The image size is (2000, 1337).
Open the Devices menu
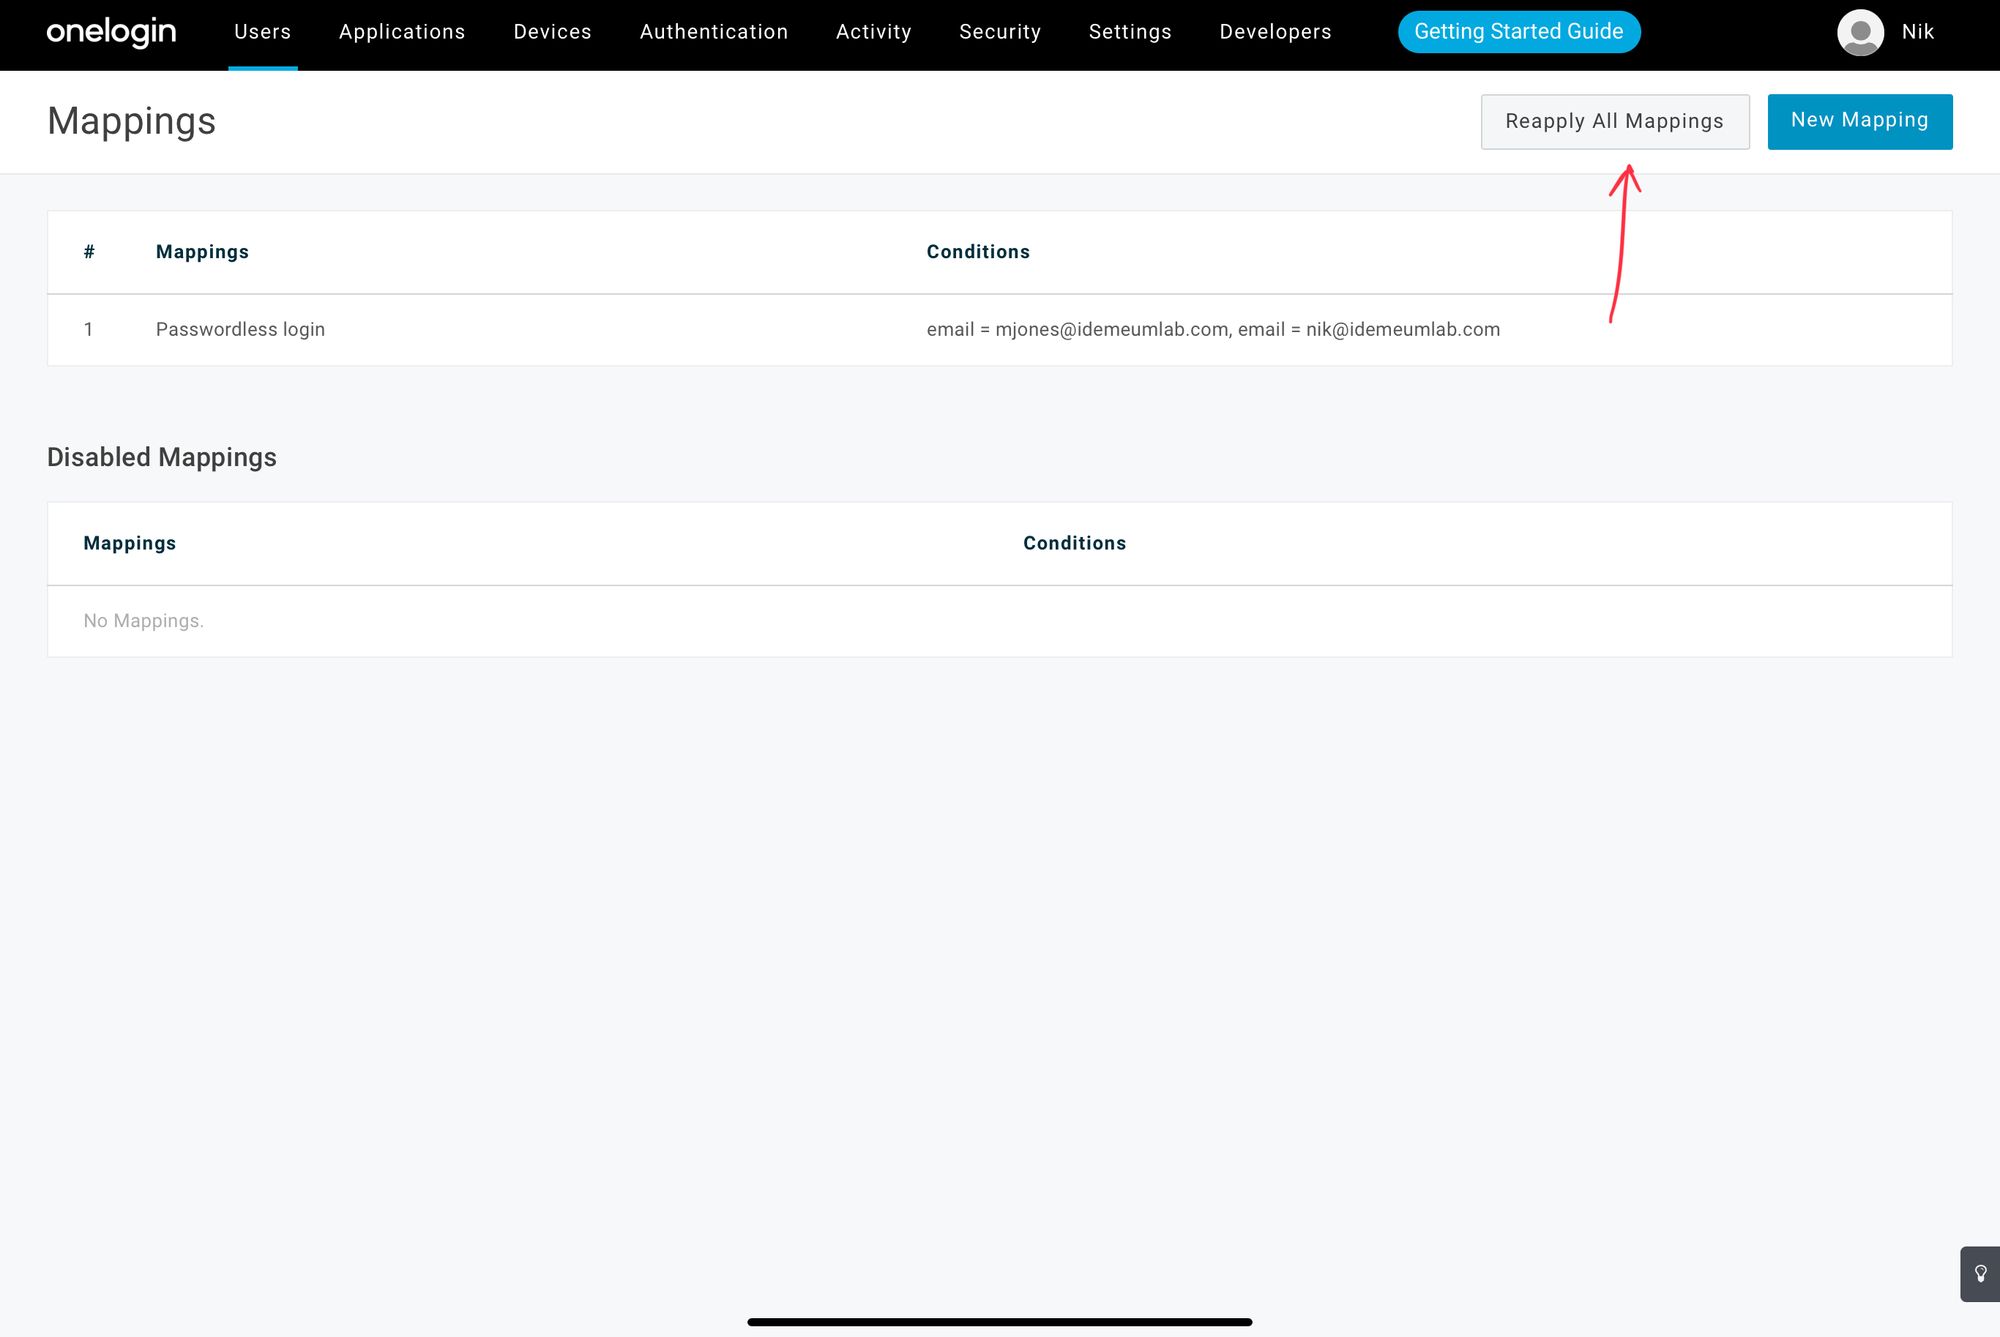coord(552,32)
